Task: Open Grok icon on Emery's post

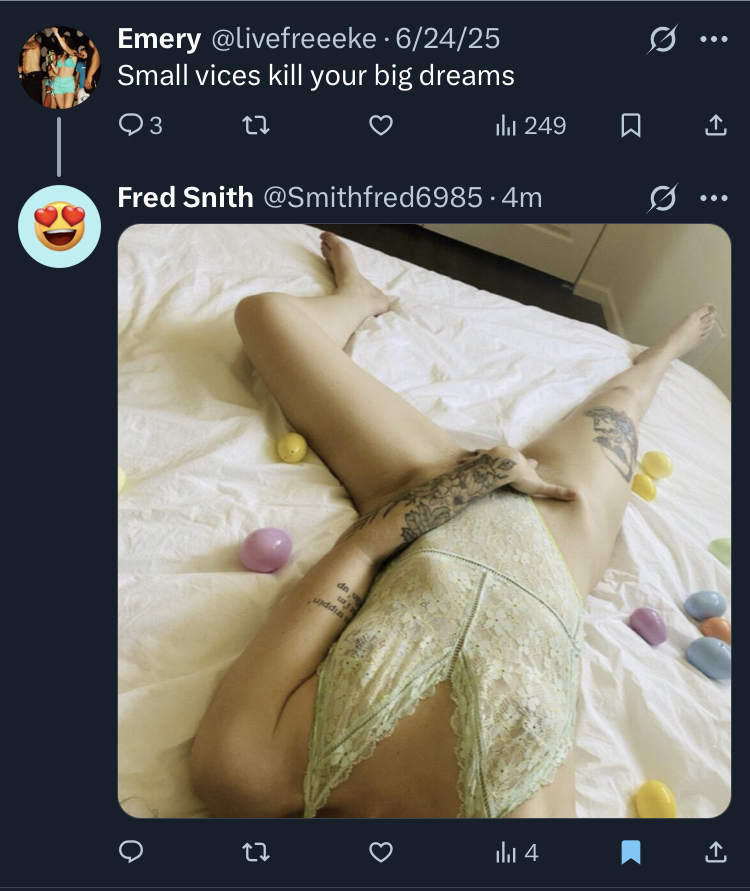Action: [662, 39]
